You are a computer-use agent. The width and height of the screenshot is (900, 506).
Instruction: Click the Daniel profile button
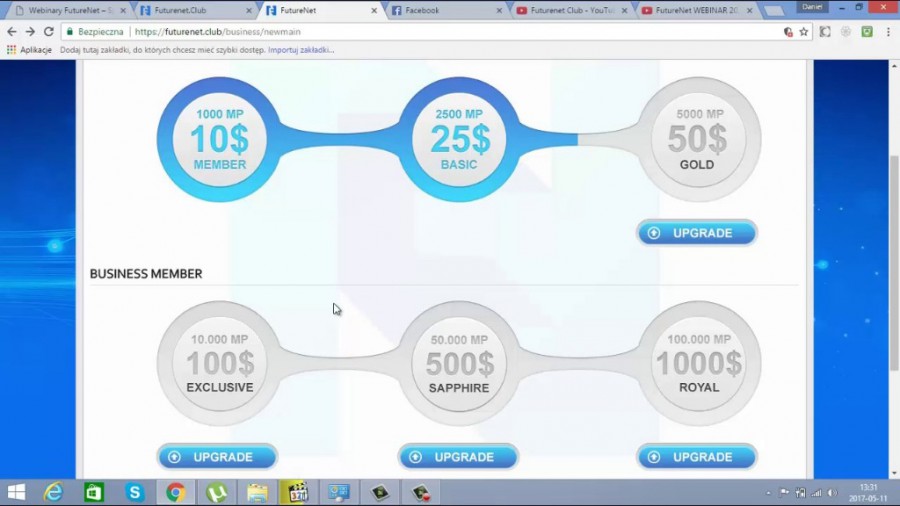point(812,7)
